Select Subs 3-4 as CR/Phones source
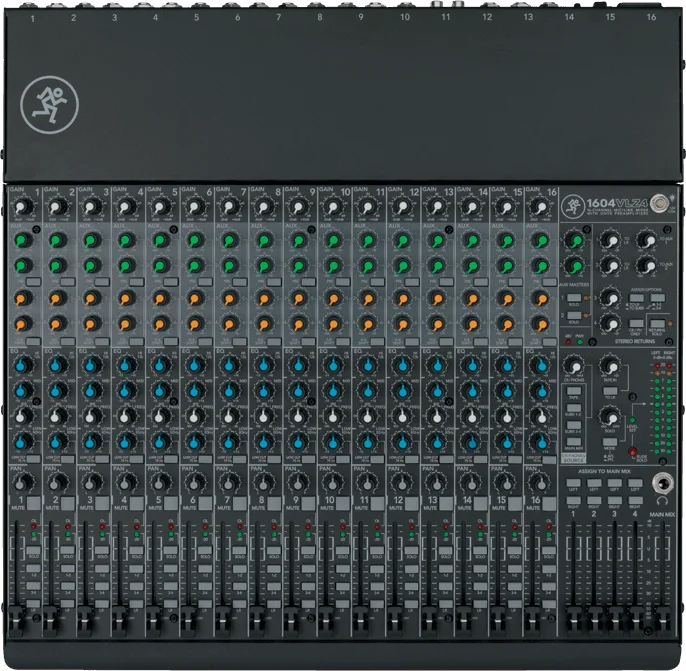 574,425
